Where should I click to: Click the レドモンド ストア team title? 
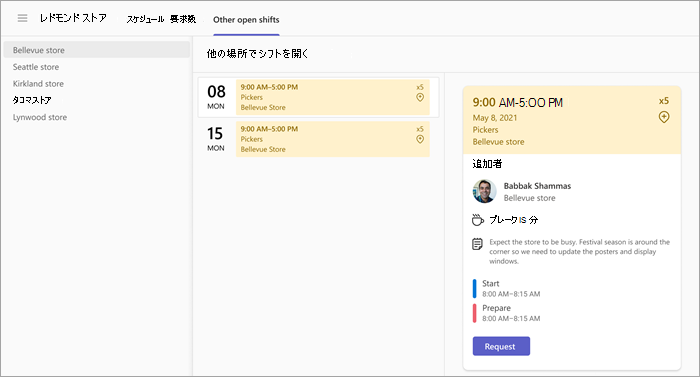(73, 18)
